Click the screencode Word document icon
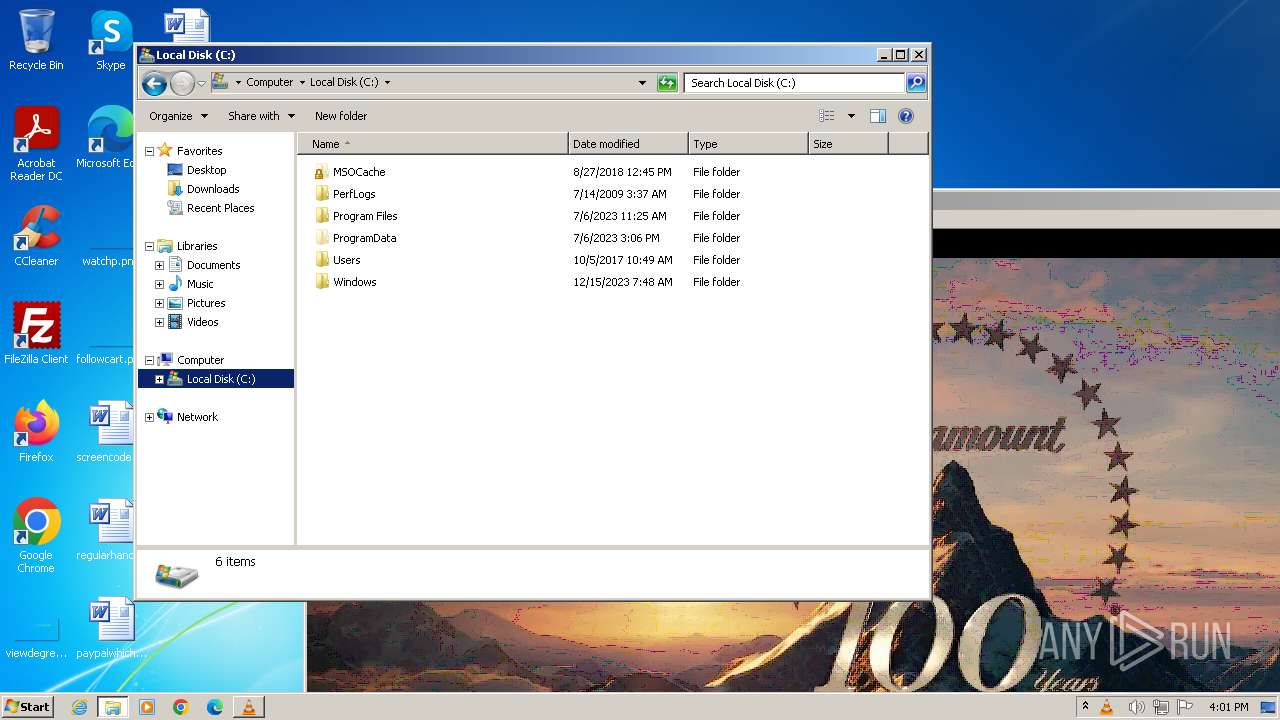 click(107, 432)
